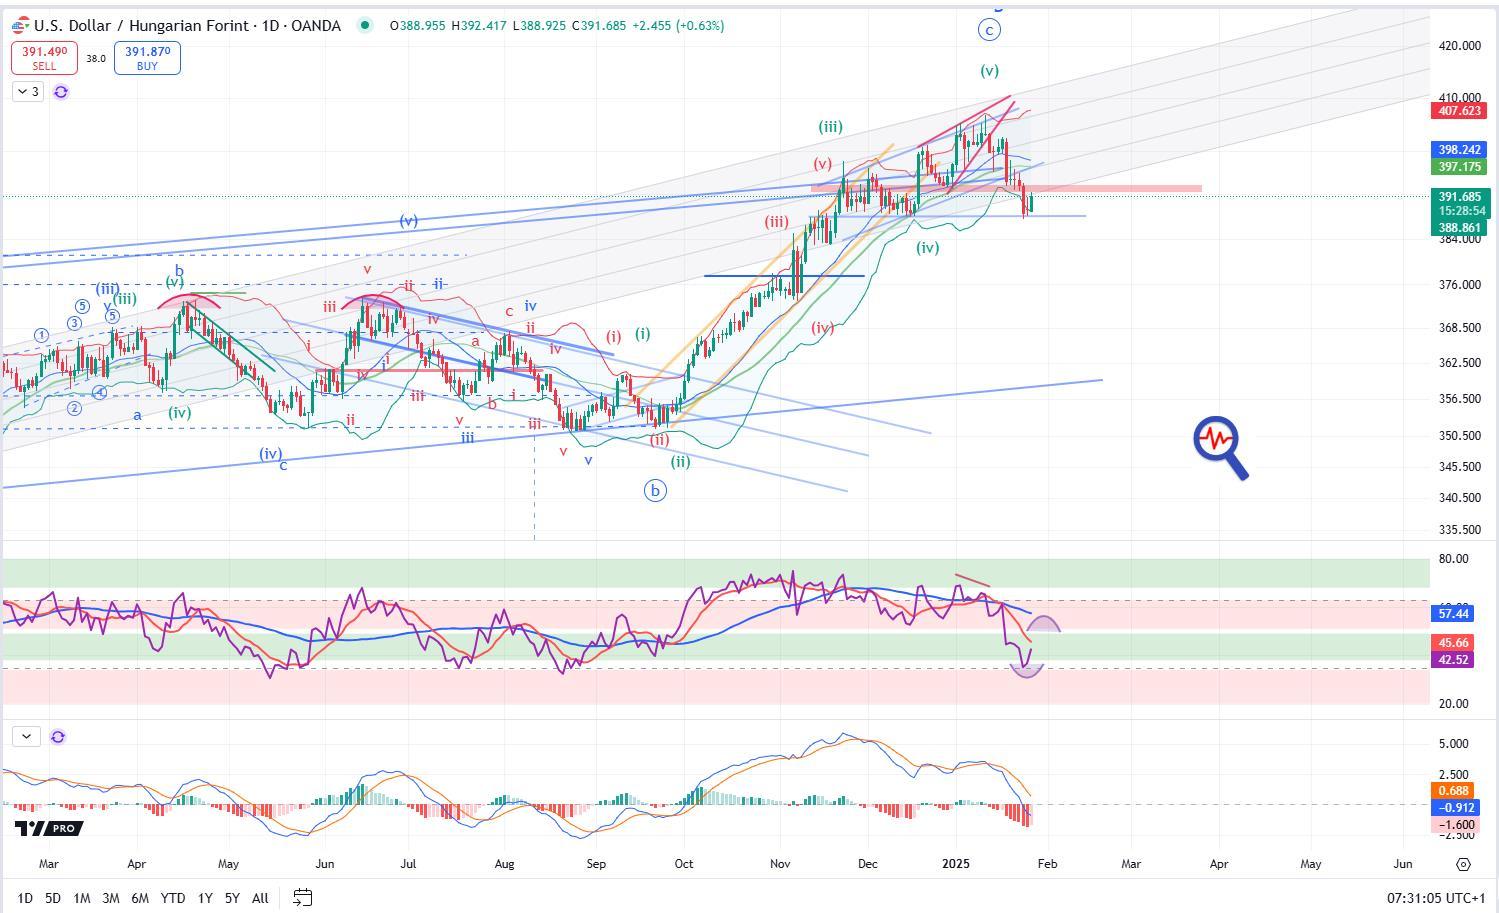The height and width of the screenshot is (913, 1499).
Task: Expand the MACD pane legend chevron
Action: pos(26,737)
